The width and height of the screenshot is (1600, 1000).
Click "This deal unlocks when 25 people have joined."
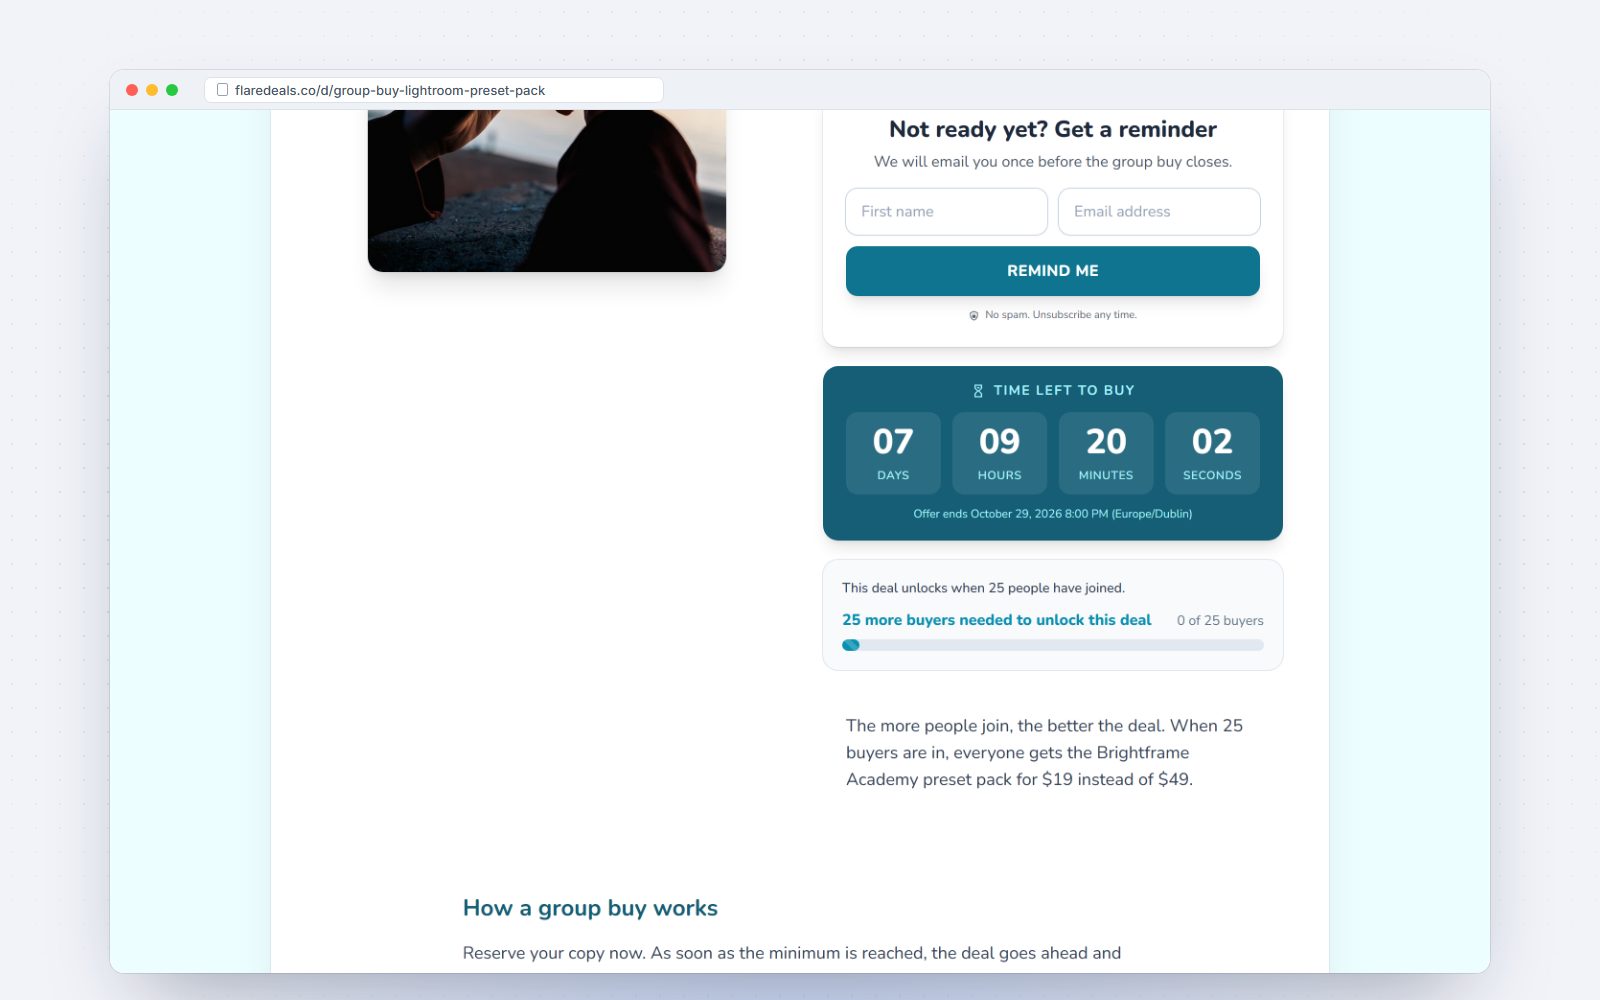[983, 588]
